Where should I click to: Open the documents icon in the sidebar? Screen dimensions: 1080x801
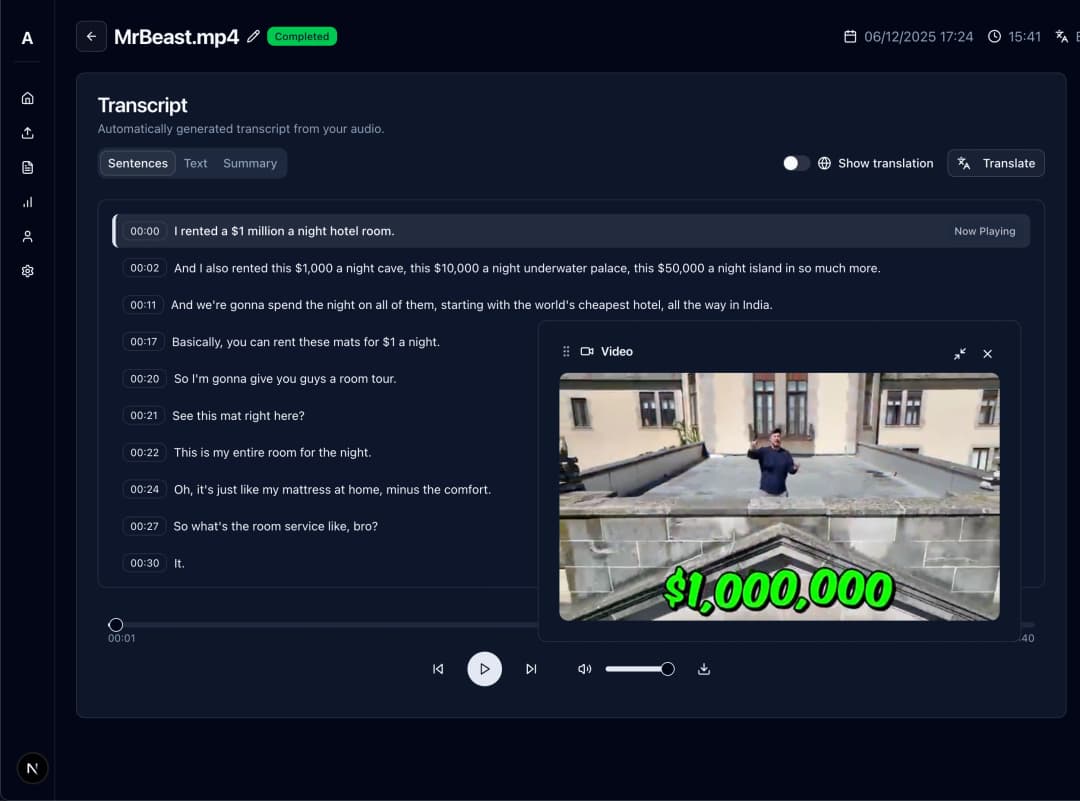pyautogui.click(x=28, y=167)
